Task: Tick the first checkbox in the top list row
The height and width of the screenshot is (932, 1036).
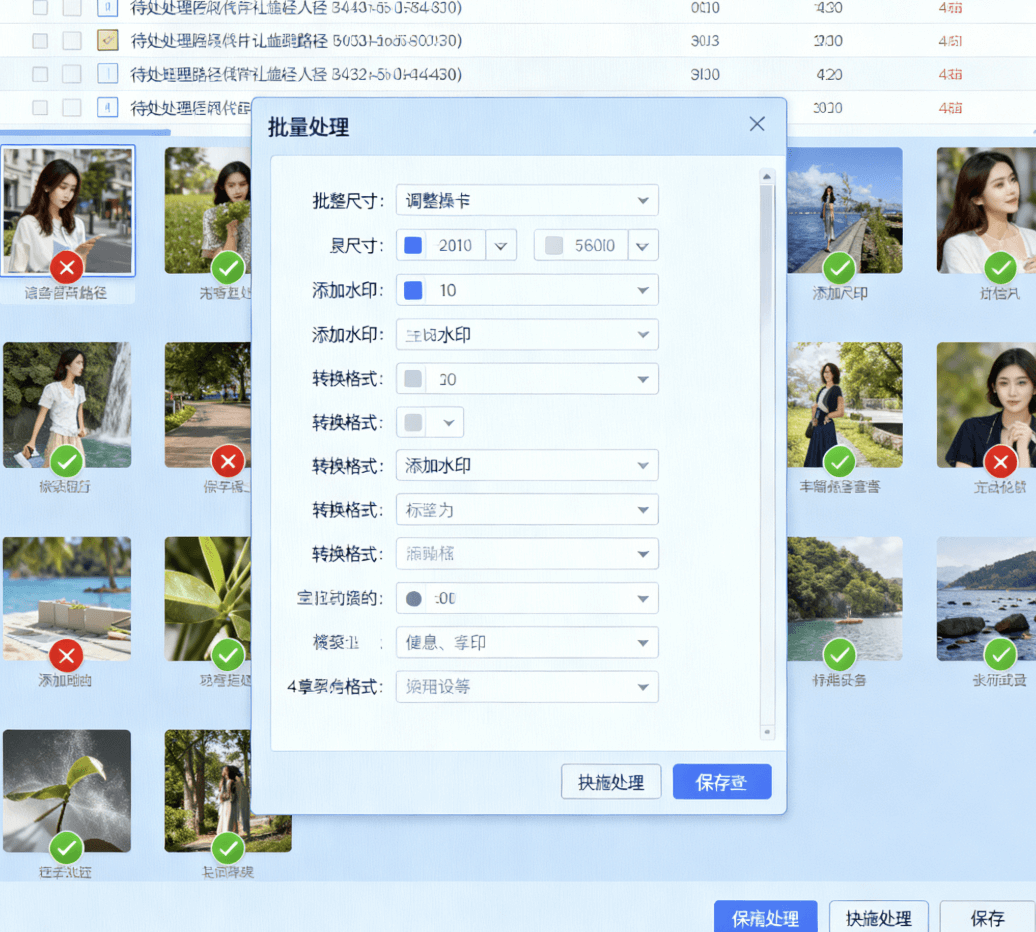Action: point(40,8)
